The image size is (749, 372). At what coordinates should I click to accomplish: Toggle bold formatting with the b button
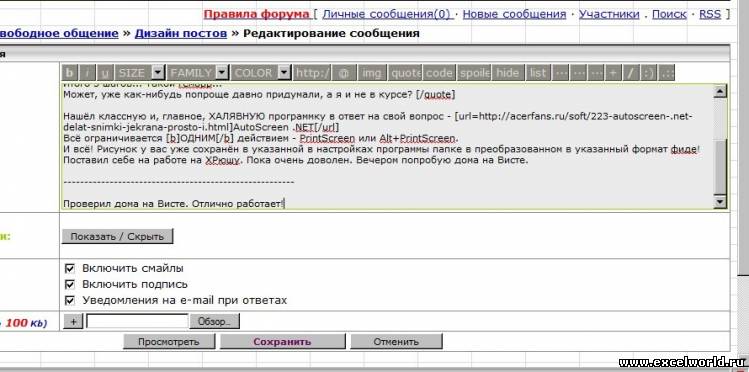pyautogui.click(x=70, y=73)
